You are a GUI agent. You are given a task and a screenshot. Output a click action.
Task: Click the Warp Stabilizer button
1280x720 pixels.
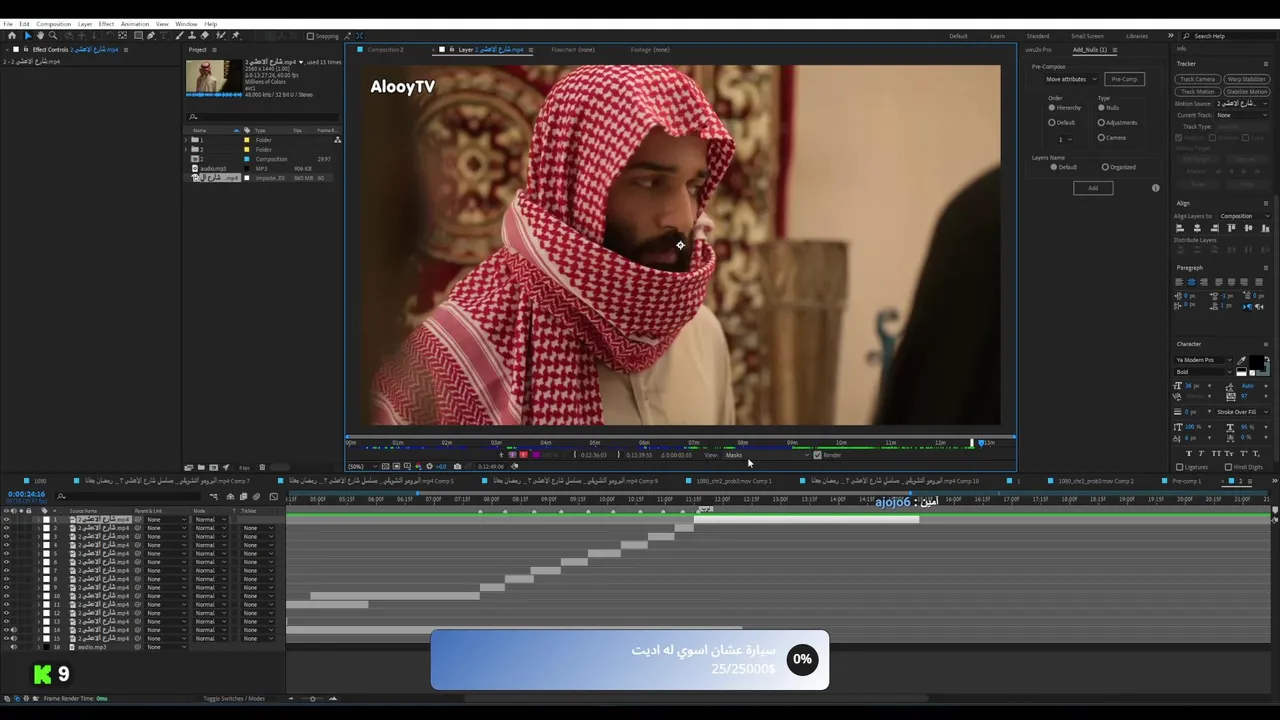pos(1246,79)
